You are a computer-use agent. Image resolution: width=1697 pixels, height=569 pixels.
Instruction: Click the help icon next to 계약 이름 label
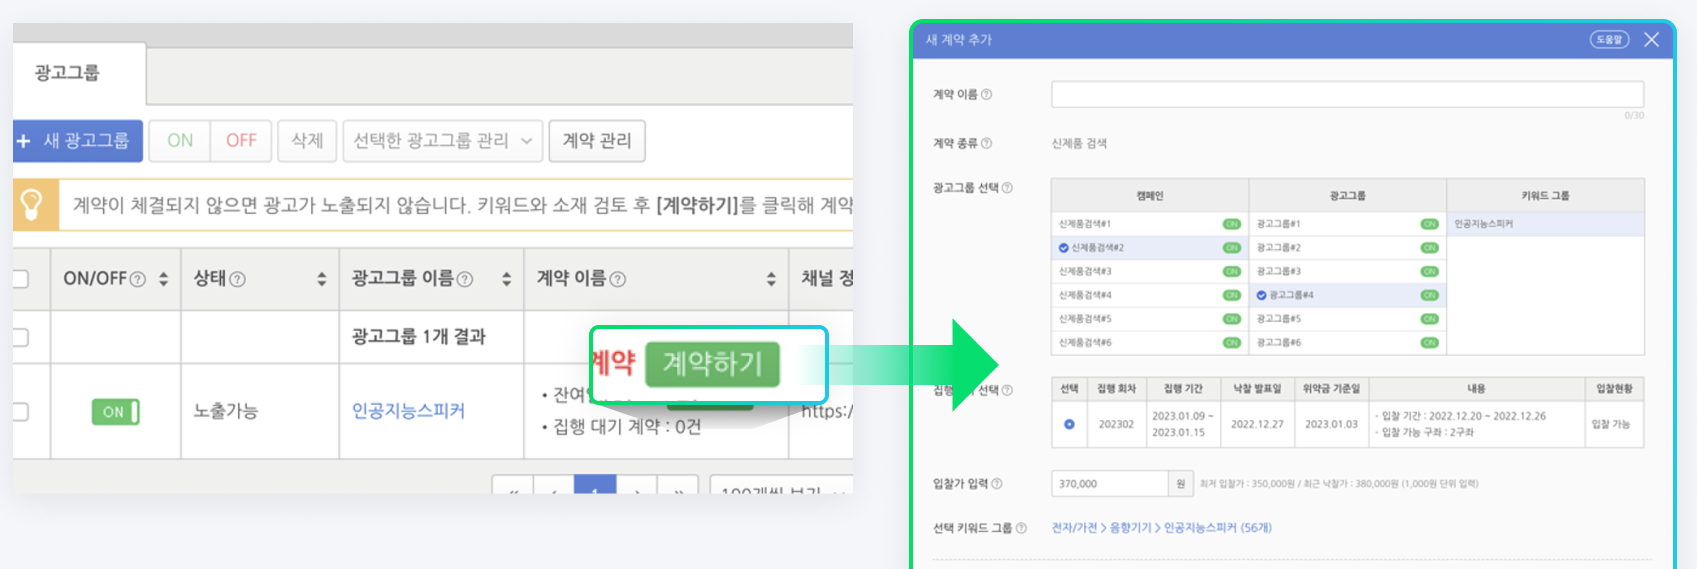click(x=987, y=95)
